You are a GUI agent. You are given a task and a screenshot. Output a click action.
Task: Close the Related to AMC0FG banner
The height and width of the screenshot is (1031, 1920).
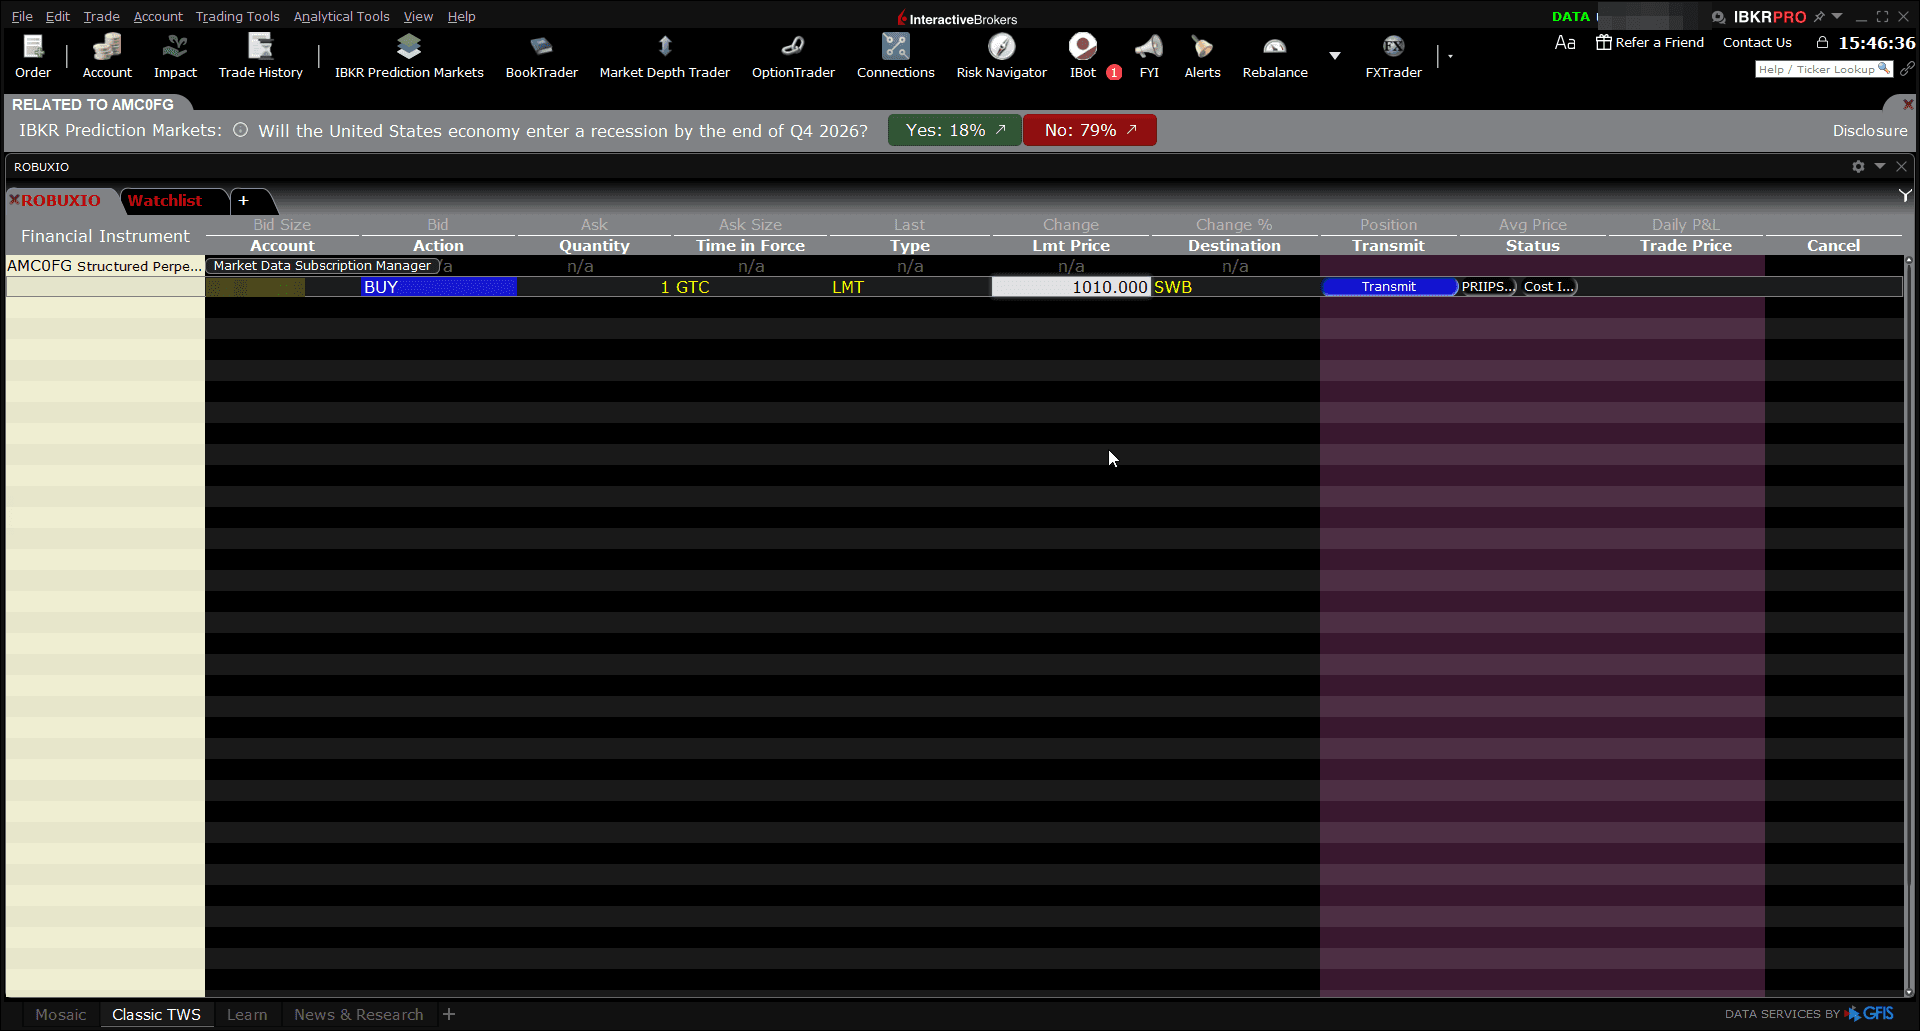click(1907, 104)
